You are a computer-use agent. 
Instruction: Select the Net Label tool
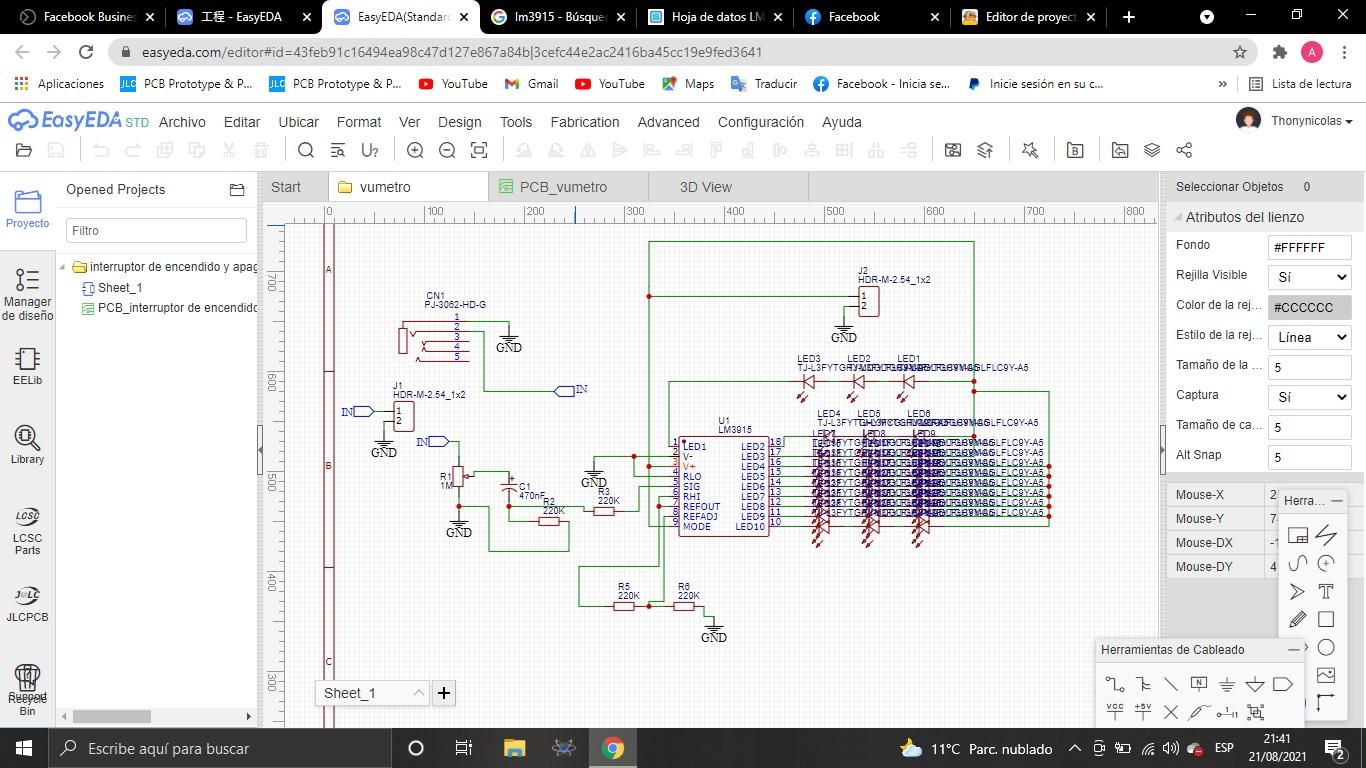coord(1198,685)
